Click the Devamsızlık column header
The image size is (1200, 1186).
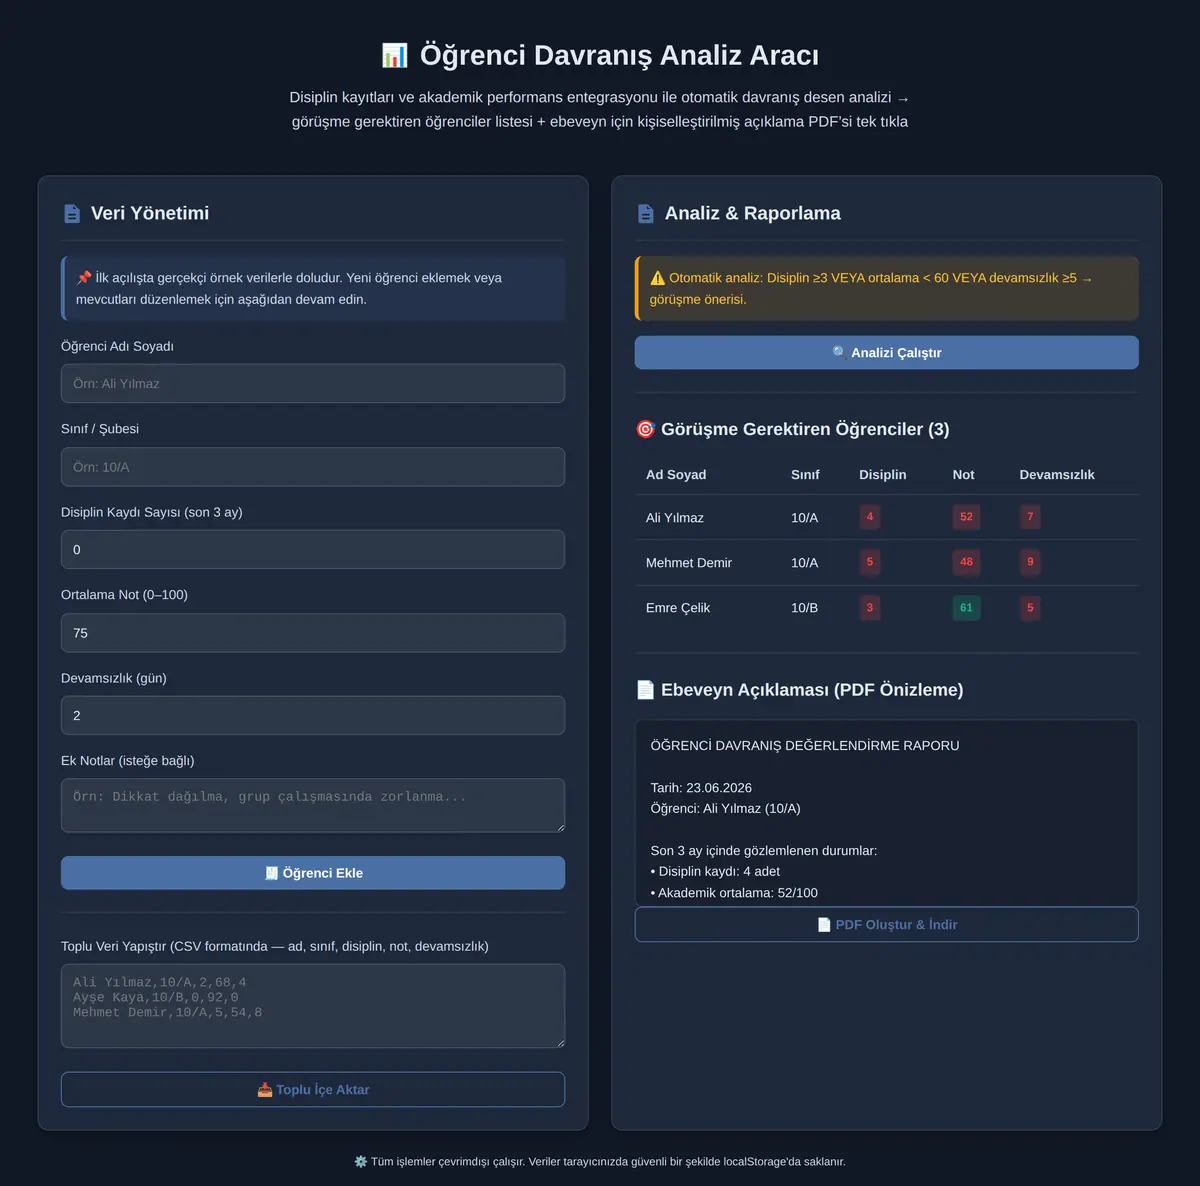[x=1057, y=475]
